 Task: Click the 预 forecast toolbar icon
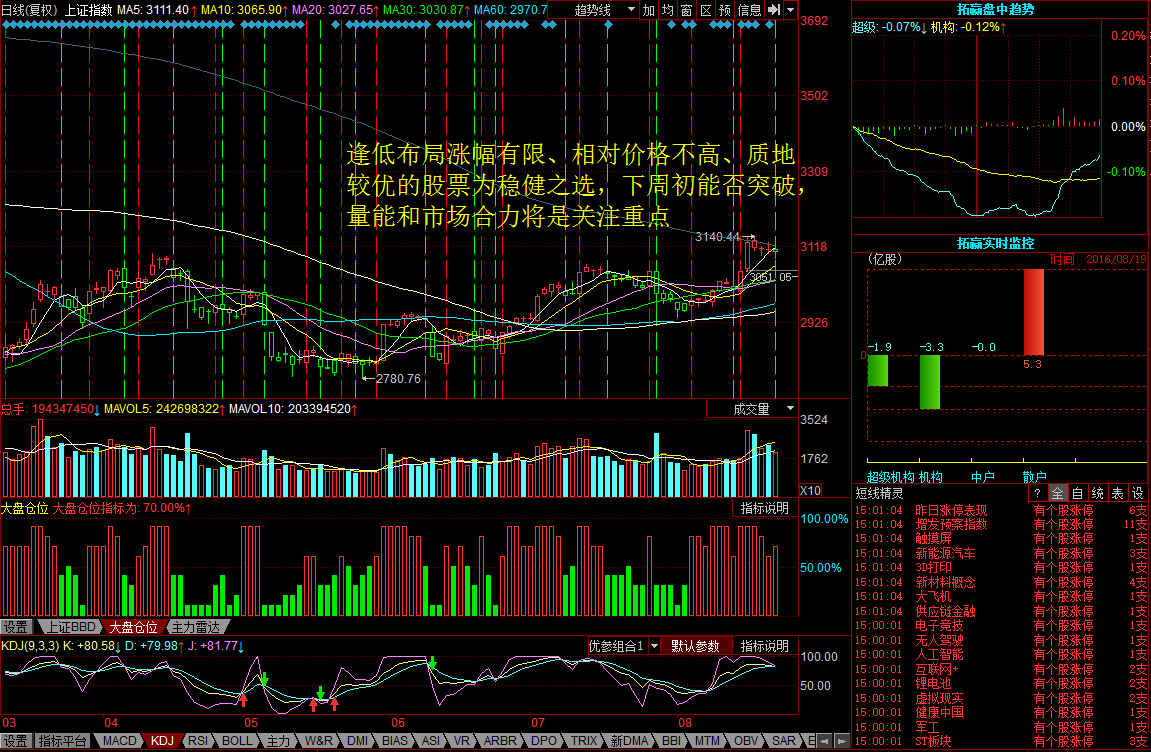tap(724, 10)
